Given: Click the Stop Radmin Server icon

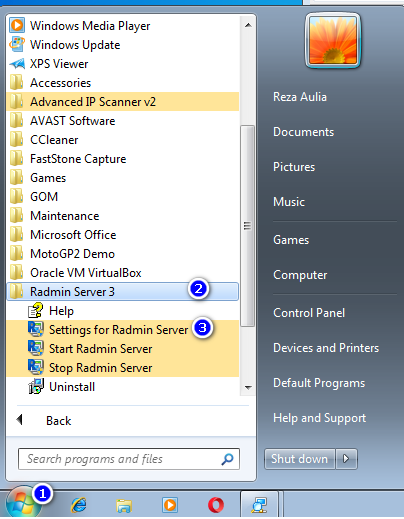Looking at the screenshot, I should pos(35,367).
